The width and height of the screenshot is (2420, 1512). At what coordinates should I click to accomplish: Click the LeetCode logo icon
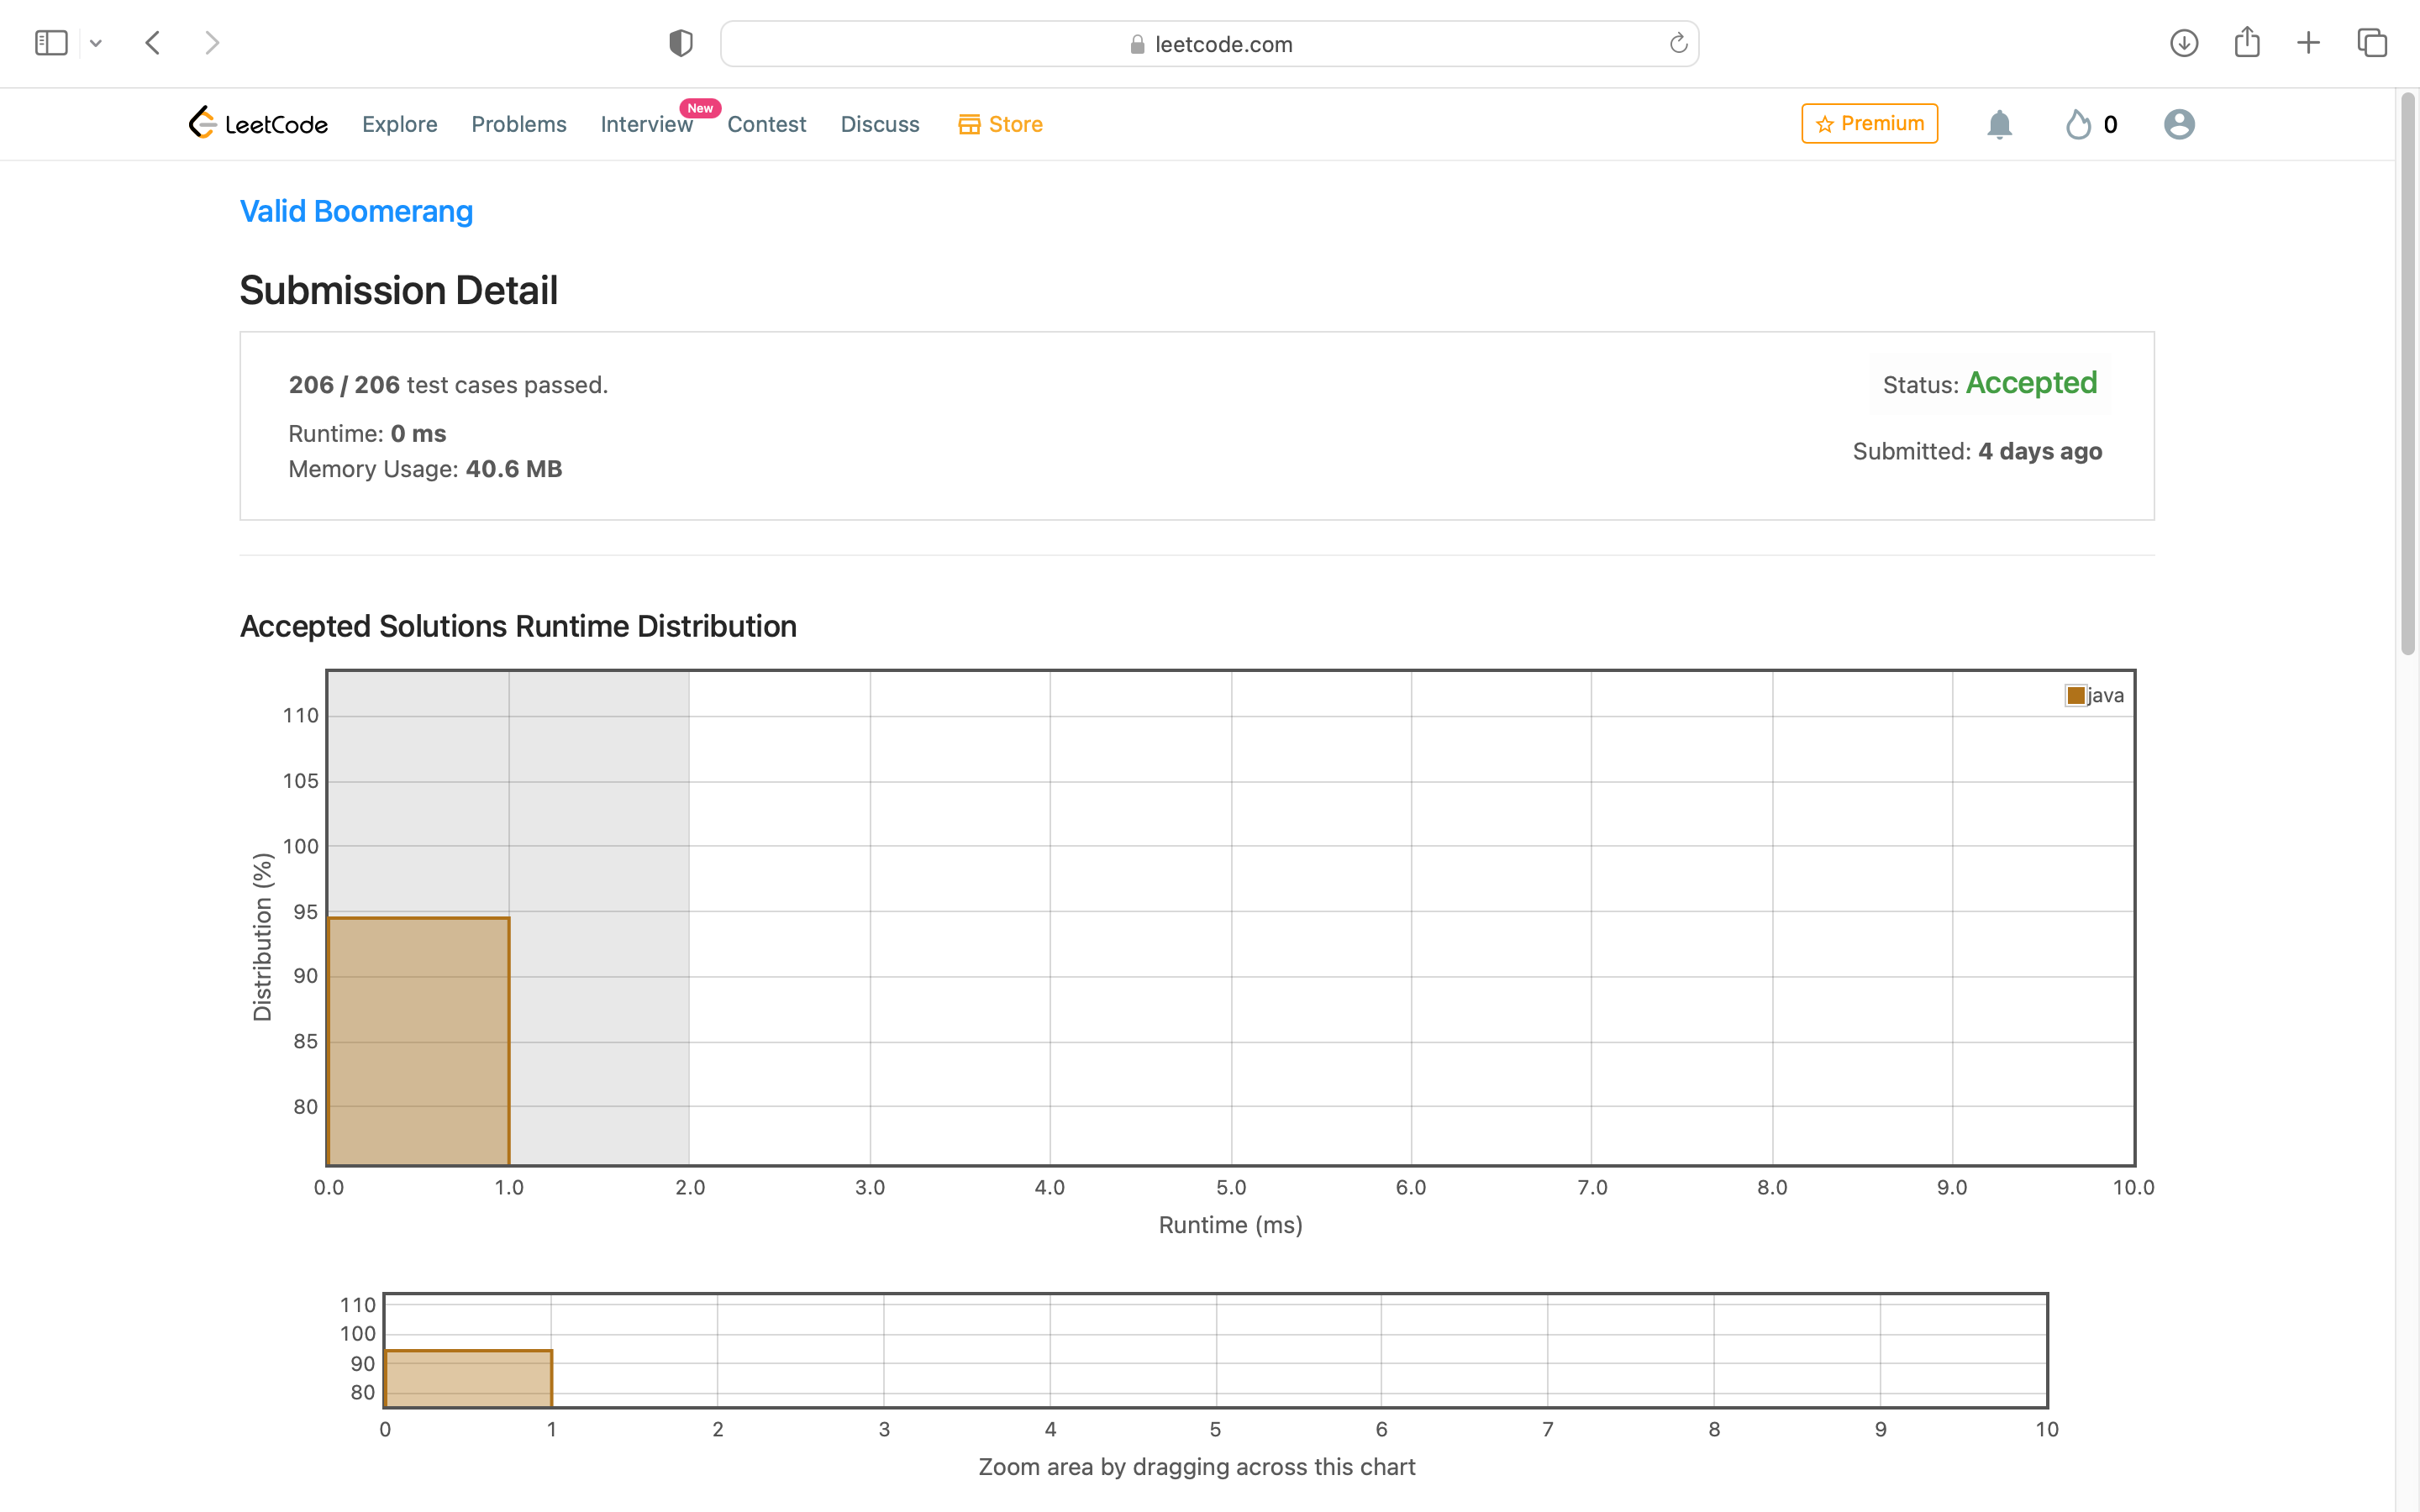point(203,123)
